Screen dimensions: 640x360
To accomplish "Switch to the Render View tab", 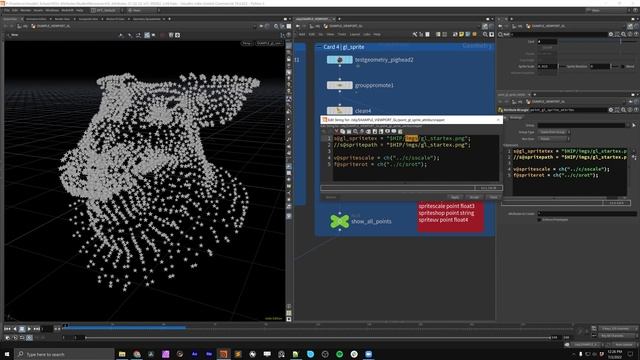I will (x=62, y=19).
